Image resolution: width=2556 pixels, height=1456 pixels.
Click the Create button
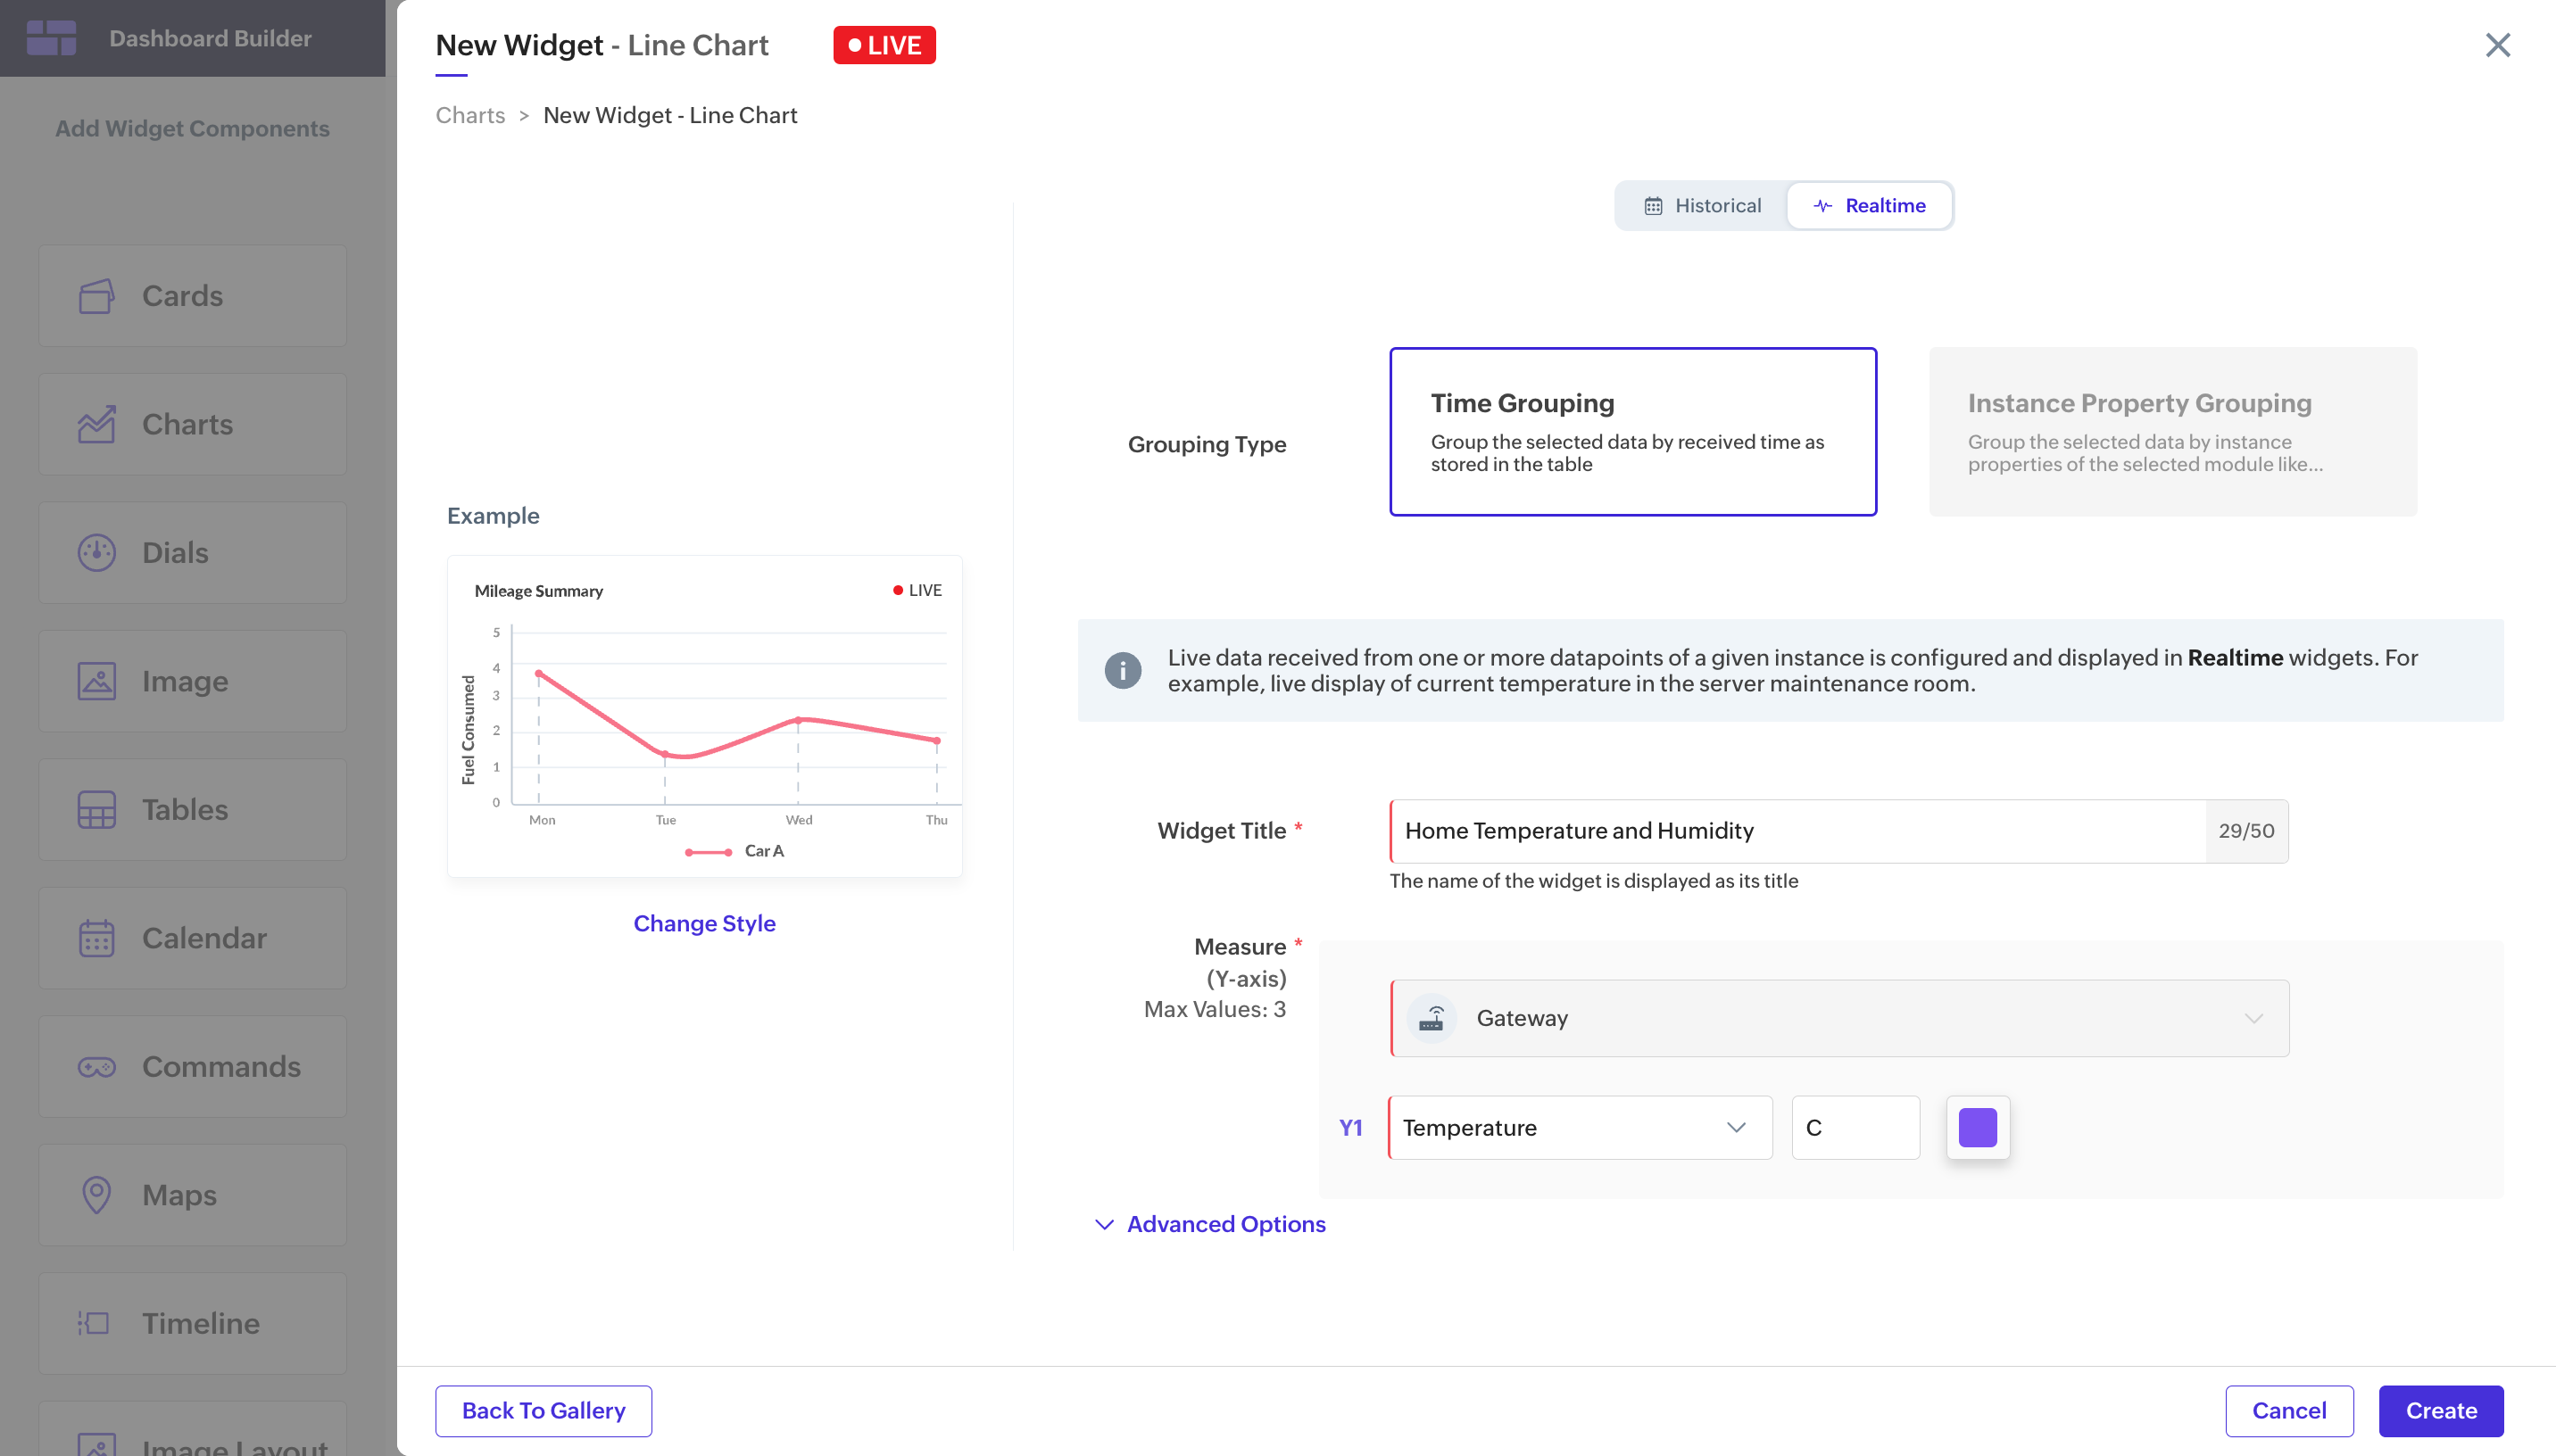(x=2440, y=1410)
